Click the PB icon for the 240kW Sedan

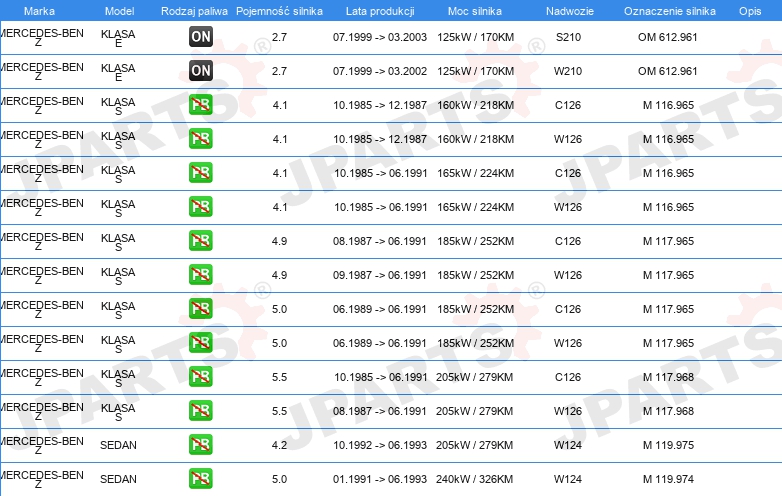click(200, 479)
